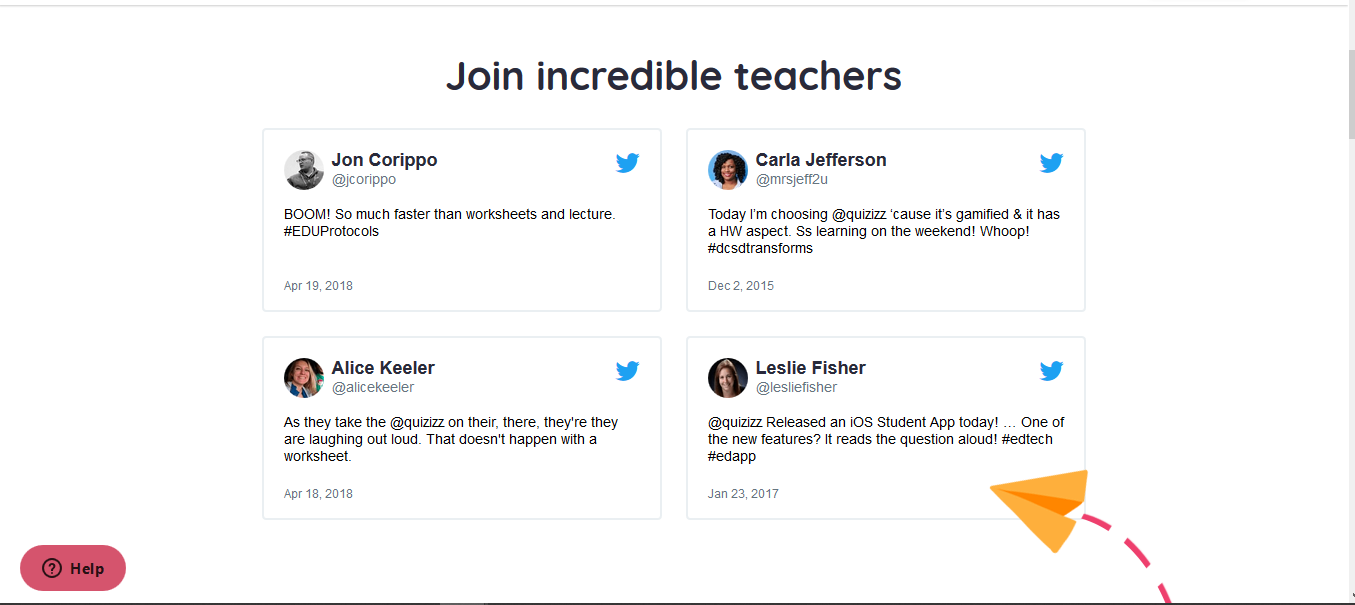Open Alice Keeler's profile picture
The image size is (1355, 605).
click(304, 378)
